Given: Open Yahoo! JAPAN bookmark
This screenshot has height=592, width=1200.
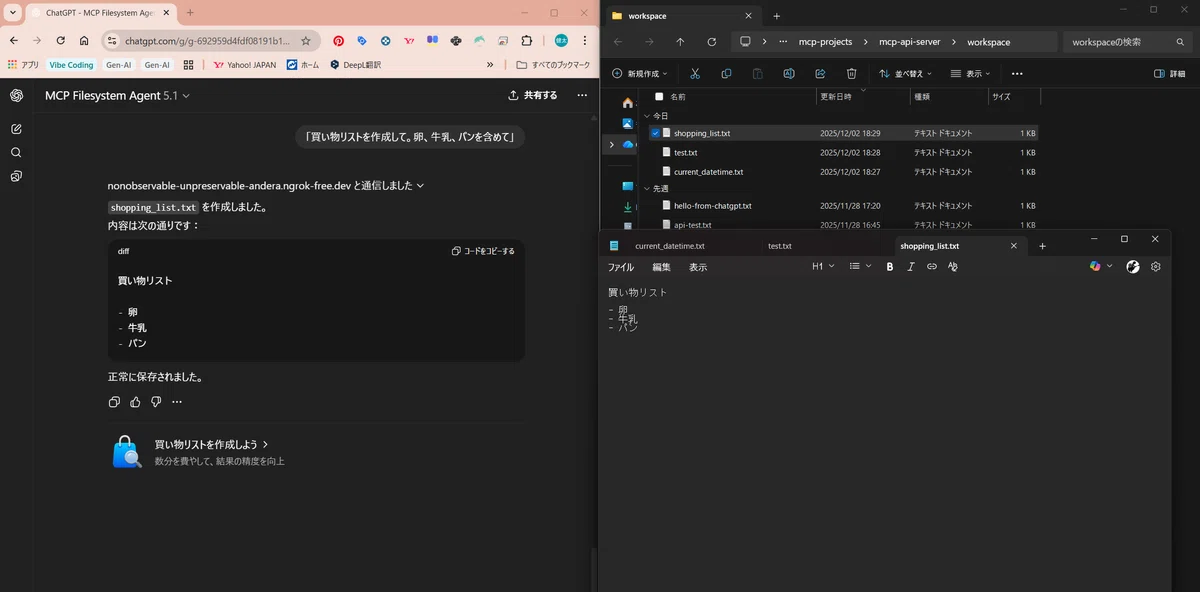Looking at the screenshot, I should (244, 65).
